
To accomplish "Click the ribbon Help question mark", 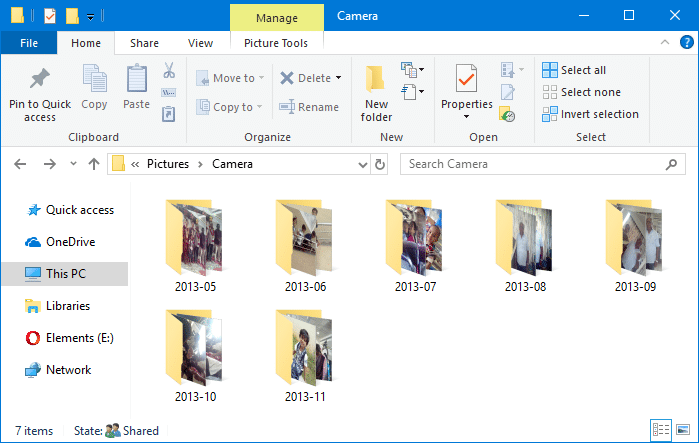I will click(685, 43).
